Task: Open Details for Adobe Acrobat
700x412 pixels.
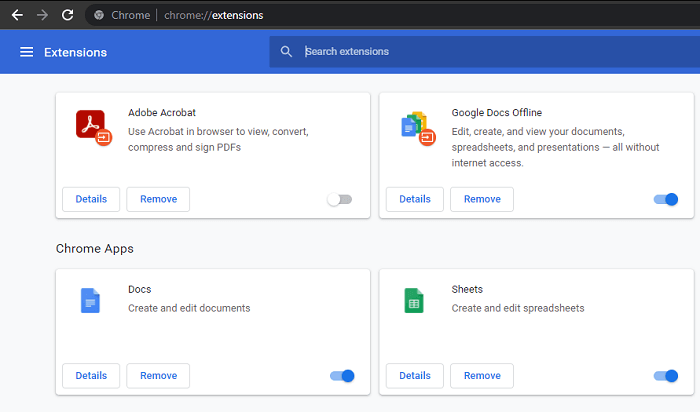Action: pos(91,199)
